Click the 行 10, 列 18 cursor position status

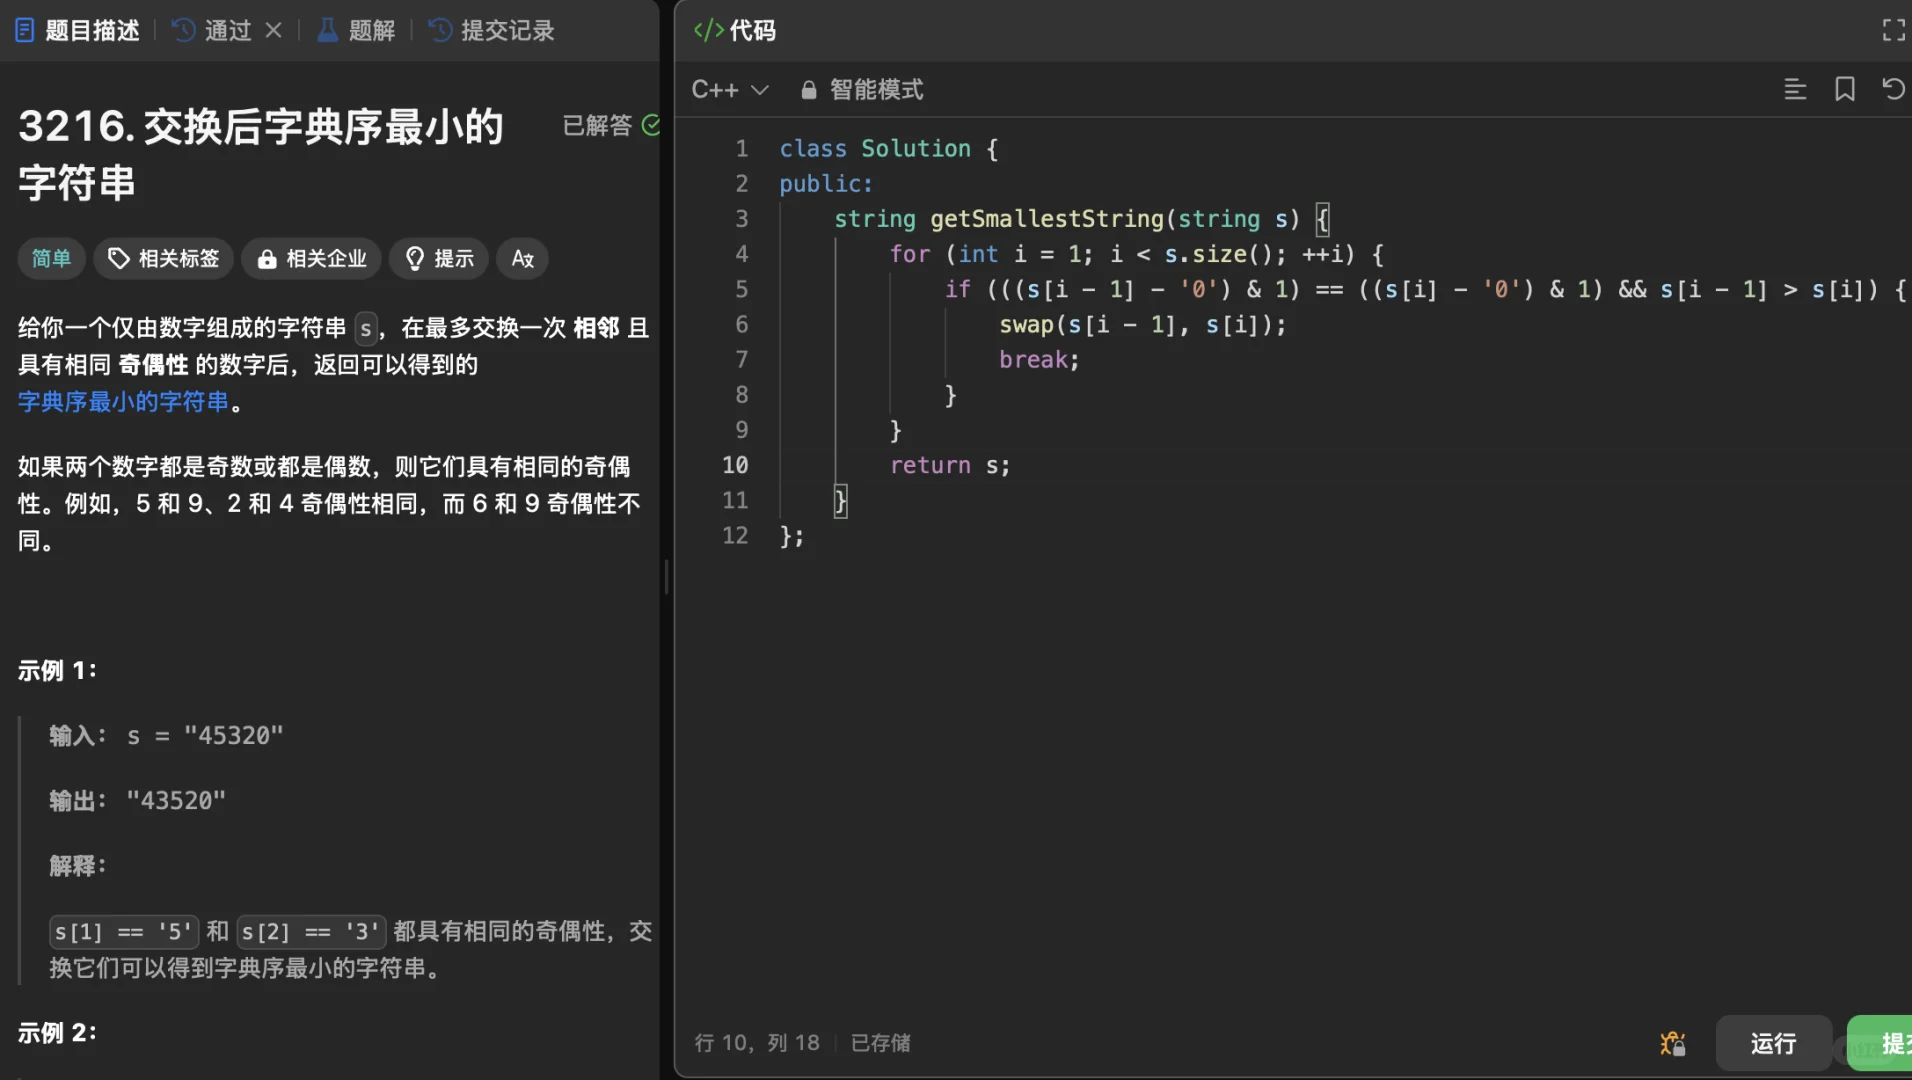click(757, 1043)
